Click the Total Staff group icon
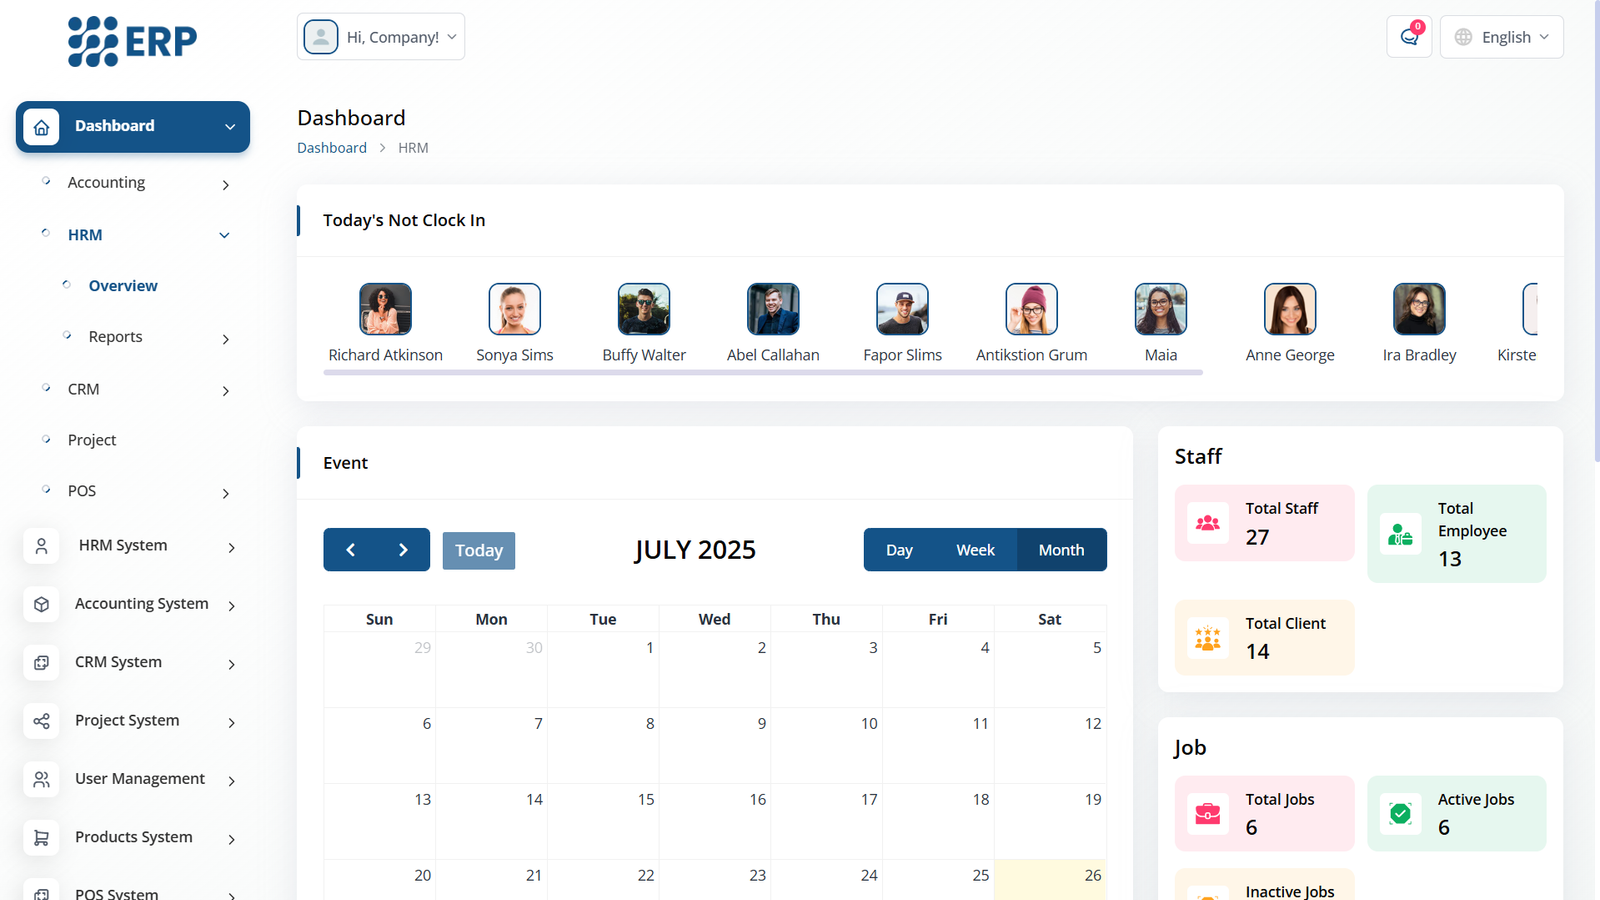The image size is (1600, 900). click(1208, 523)
